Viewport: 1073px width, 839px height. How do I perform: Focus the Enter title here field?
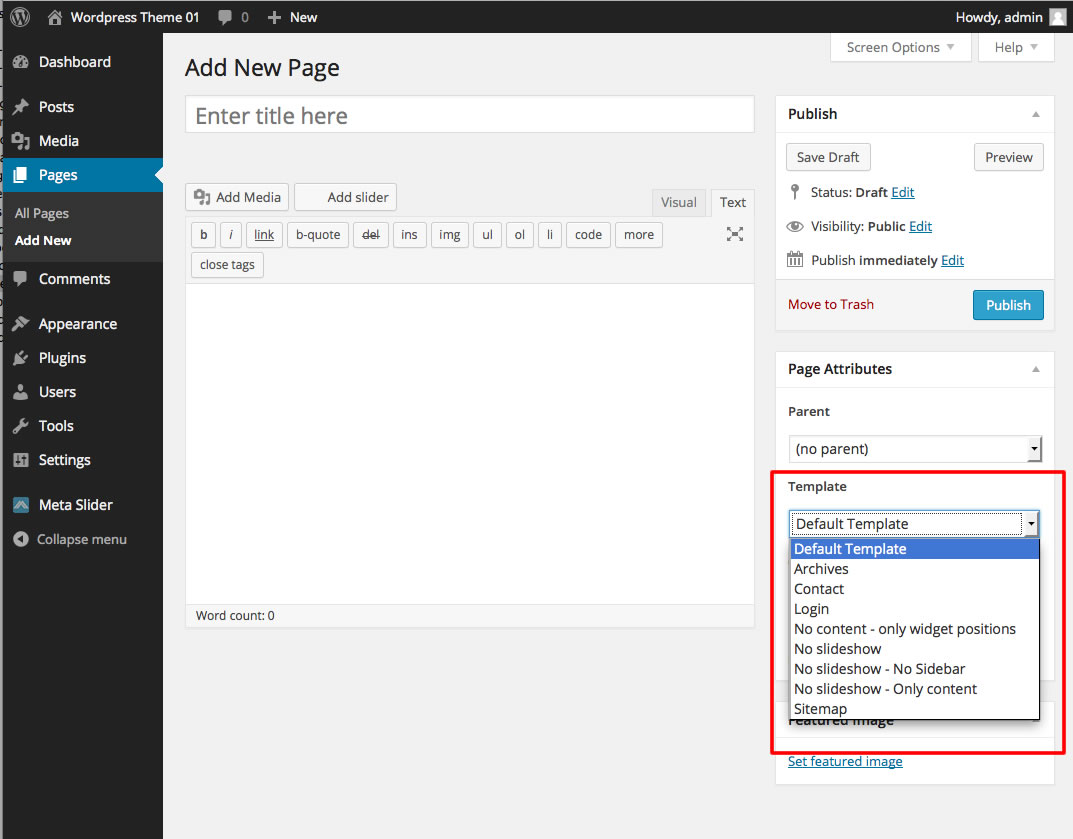pos(469,114)
